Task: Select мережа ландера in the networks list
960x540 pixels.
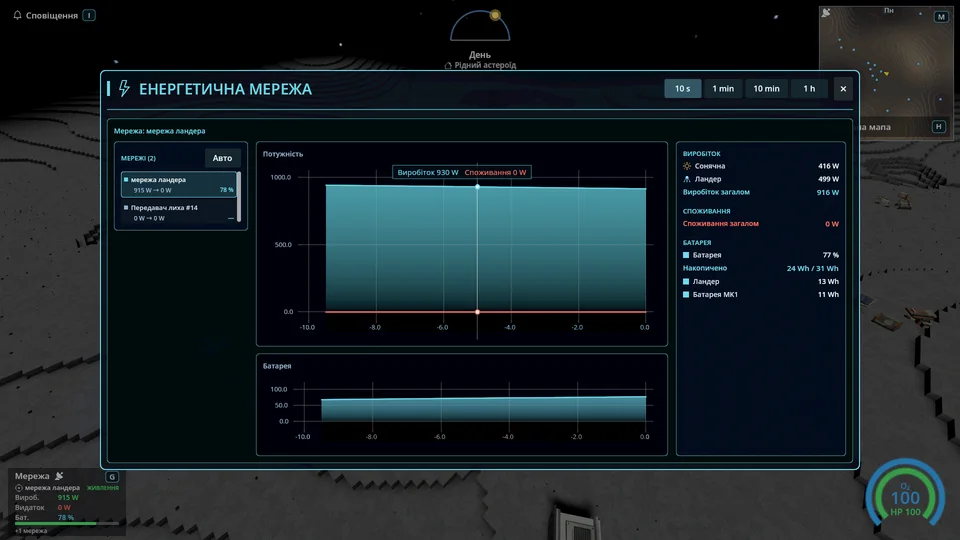Action: (x=178, y=184)
